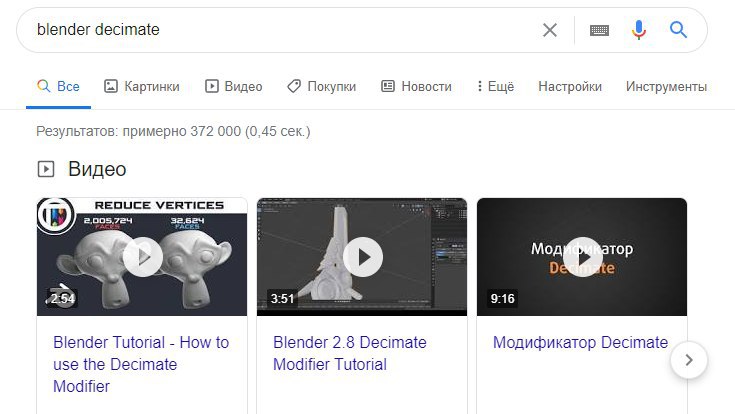Open Настройки settings menu
The image size is (735, 414).
click(570, 86)
